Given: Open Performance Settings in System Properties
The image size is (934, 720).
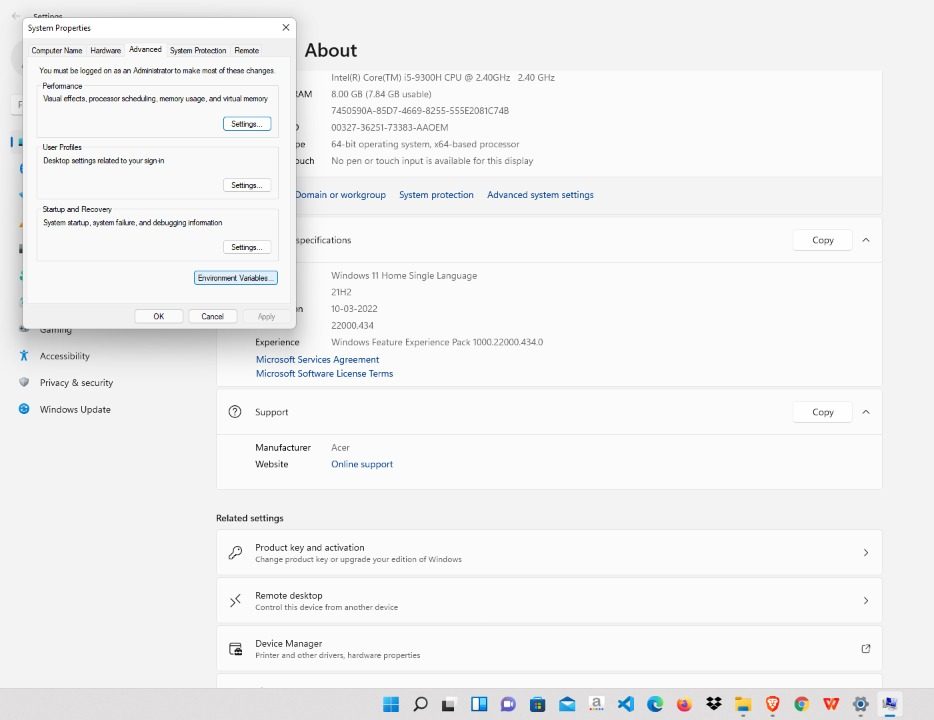Looking at the screenshot, I should (x=246, y=124).
